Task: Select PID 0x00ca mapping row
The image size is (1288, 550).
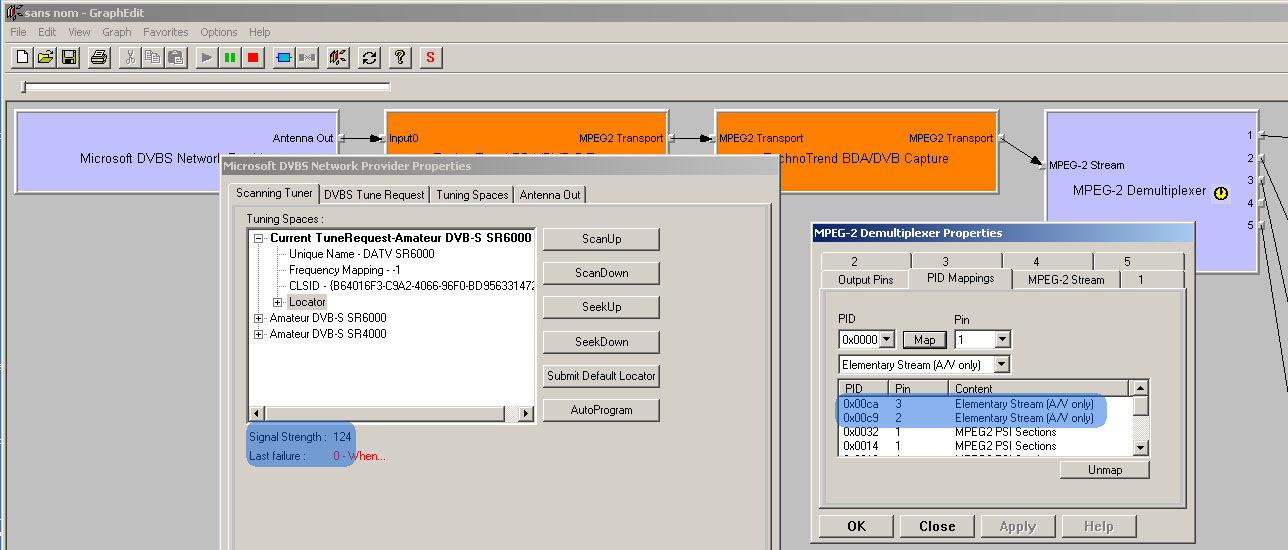Action: click(x=985, y=404)
